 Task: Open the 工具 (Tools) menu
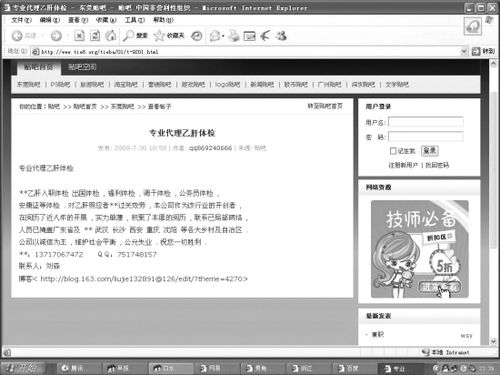[x=135, y=20]
